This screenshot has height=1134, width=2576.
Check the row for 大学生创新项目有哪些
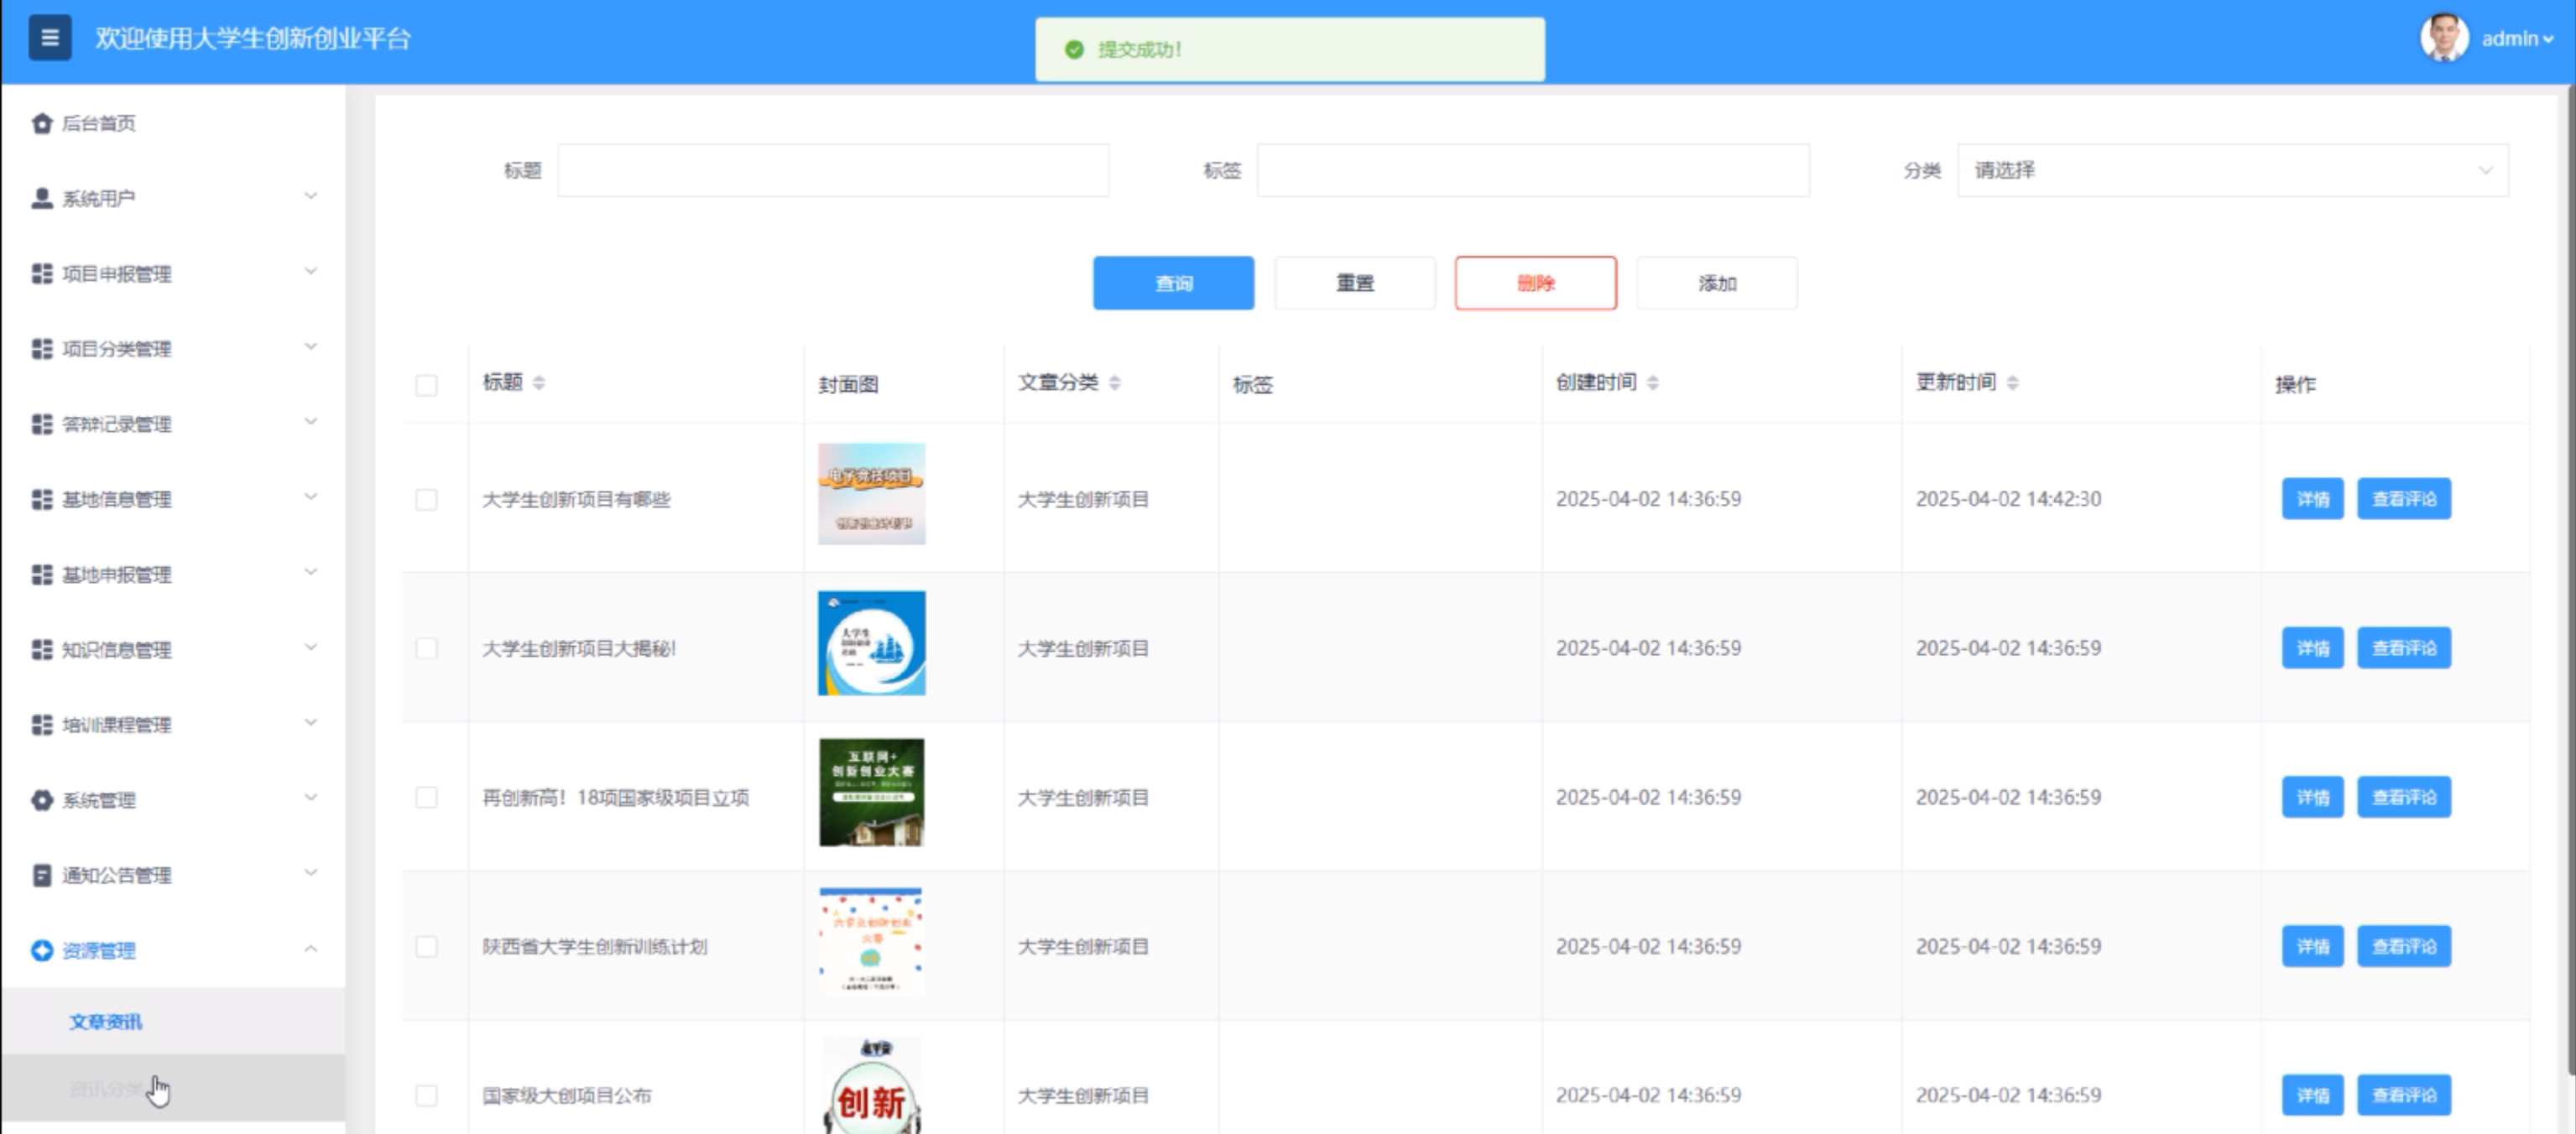point(426,499)
